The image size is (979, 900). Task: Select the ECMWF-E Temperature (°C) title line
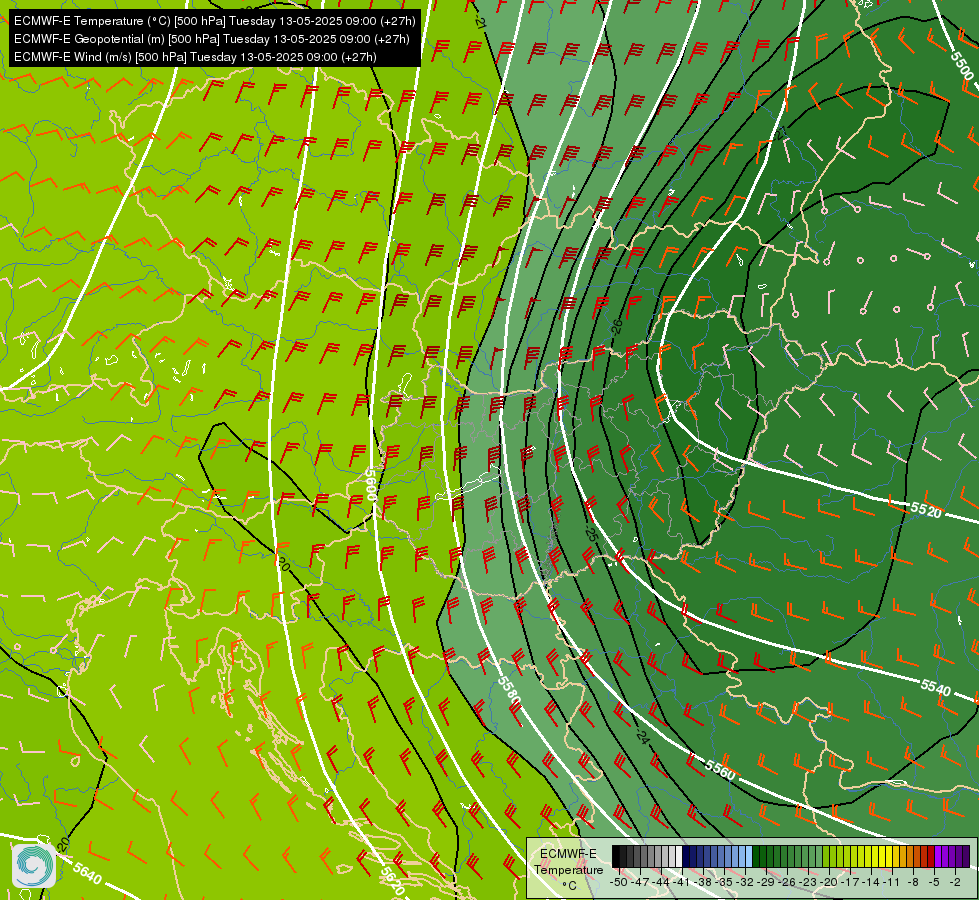[x=215, y=21]
